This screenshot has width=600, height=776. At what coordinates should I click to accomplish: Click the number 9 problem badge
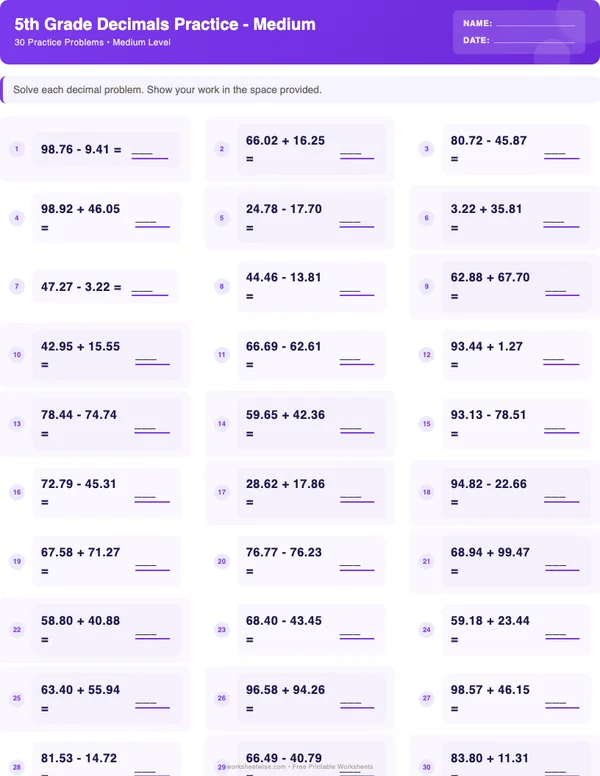coord(427,286)
